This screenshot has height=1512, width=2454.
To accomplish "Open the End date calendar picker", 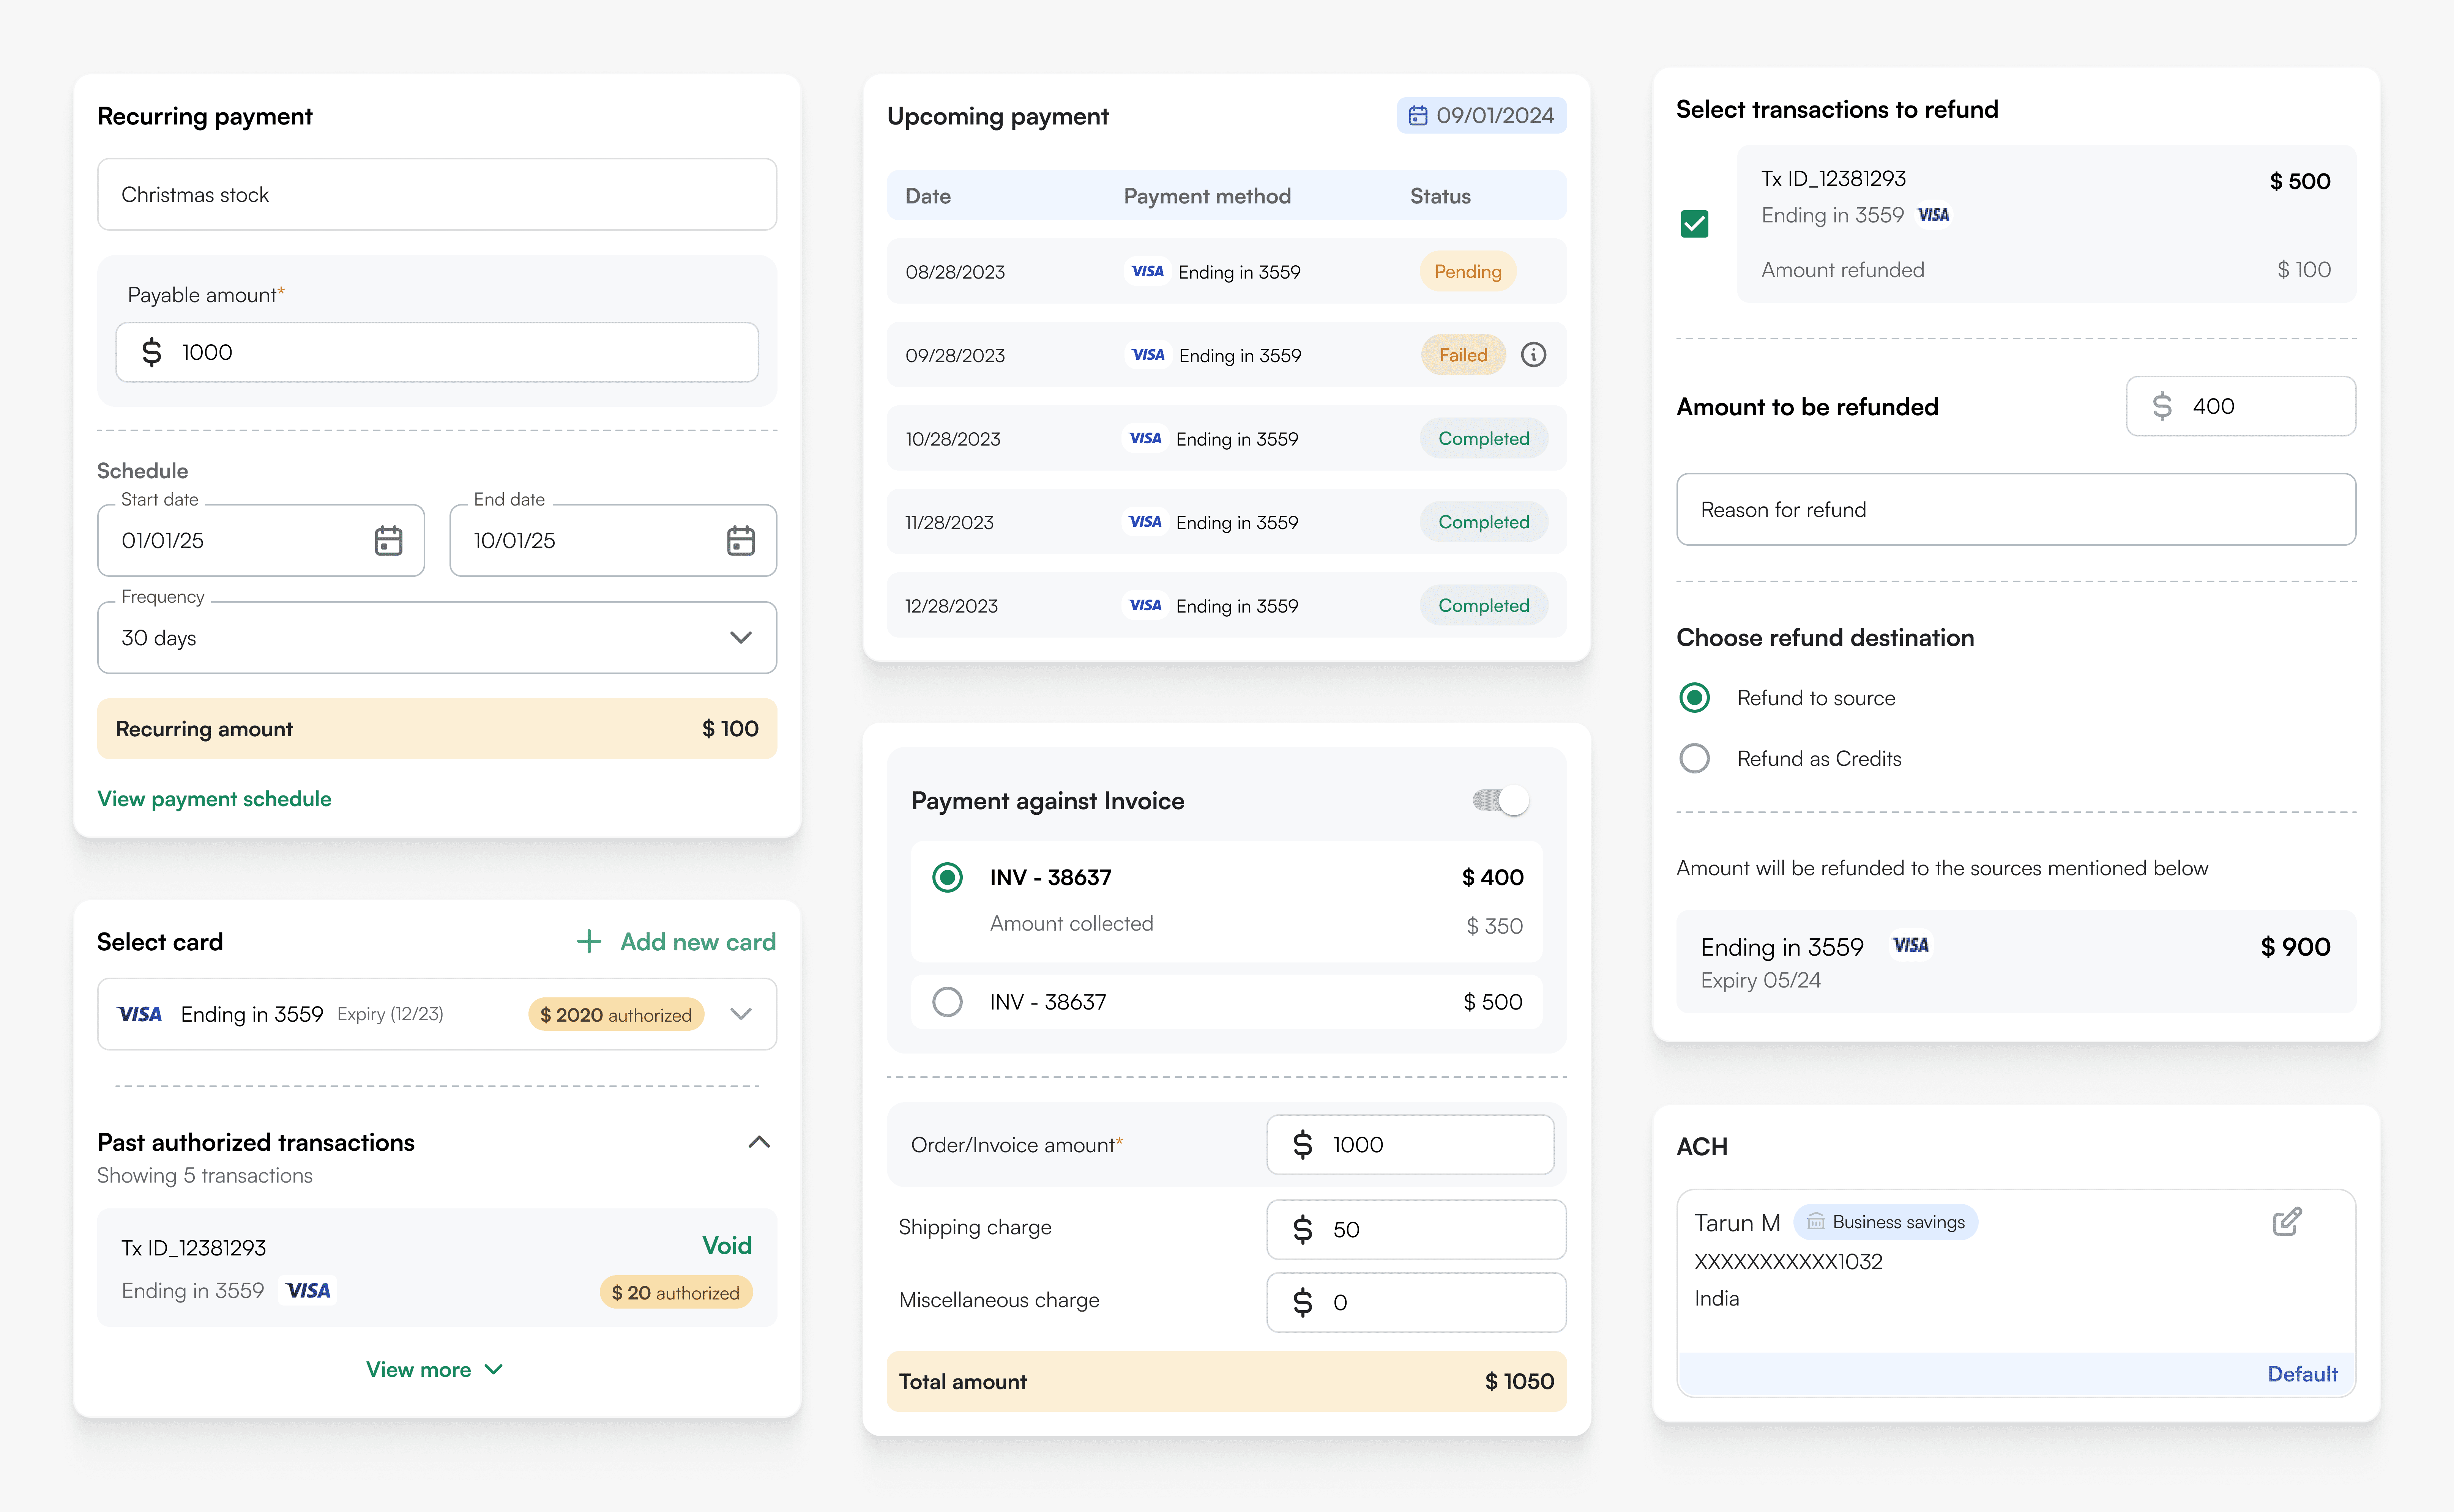I will [740, 540].
